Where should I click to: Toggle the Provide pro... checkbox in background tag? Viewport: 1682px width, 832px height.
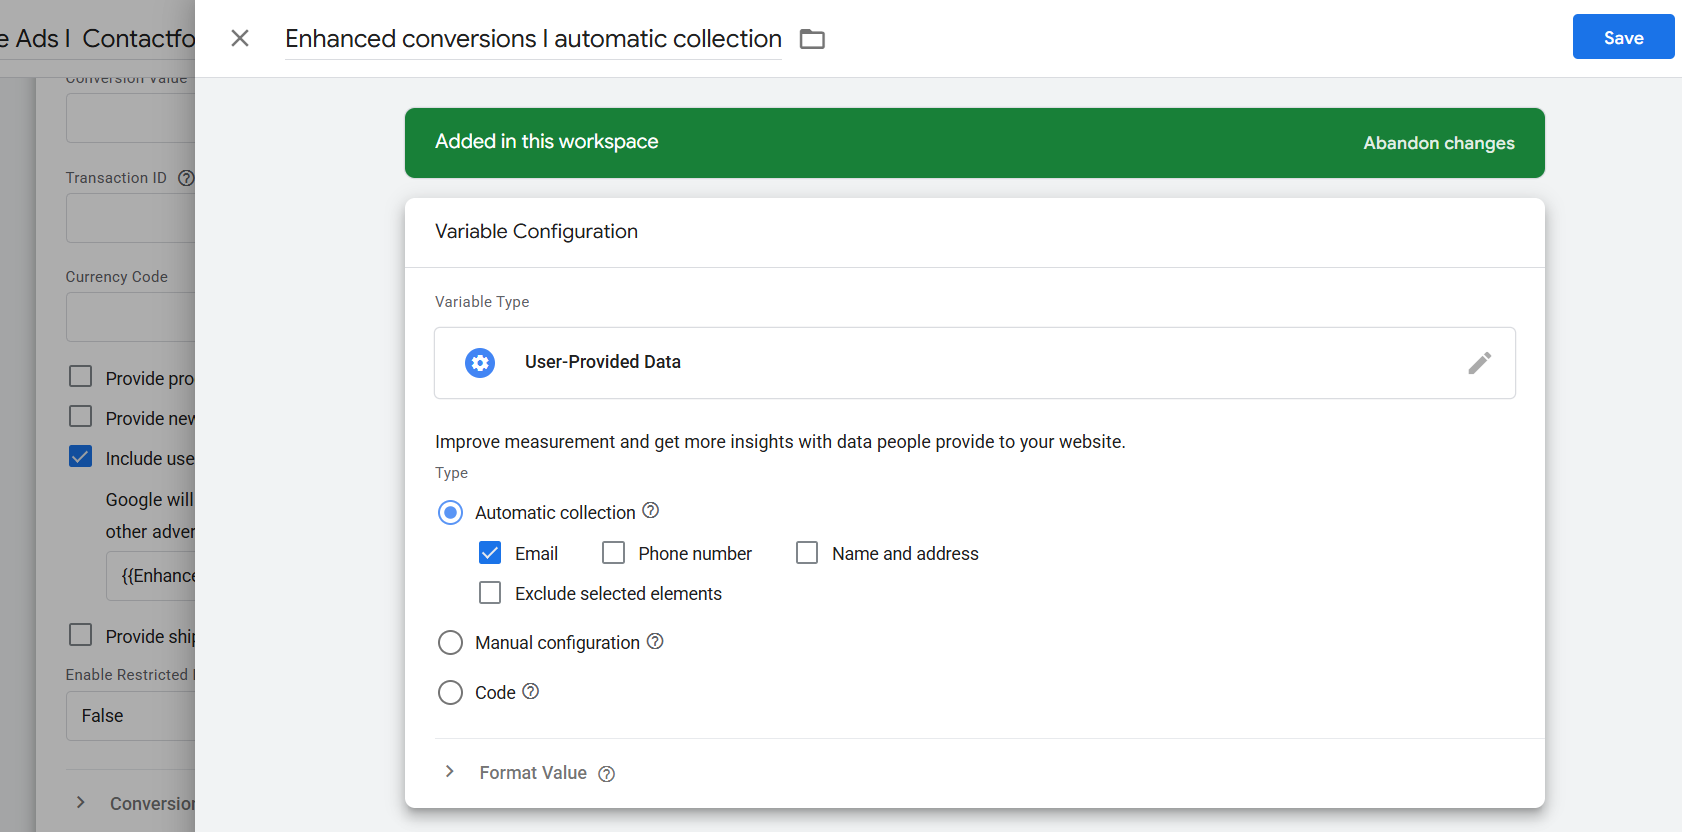click(80, 376)
